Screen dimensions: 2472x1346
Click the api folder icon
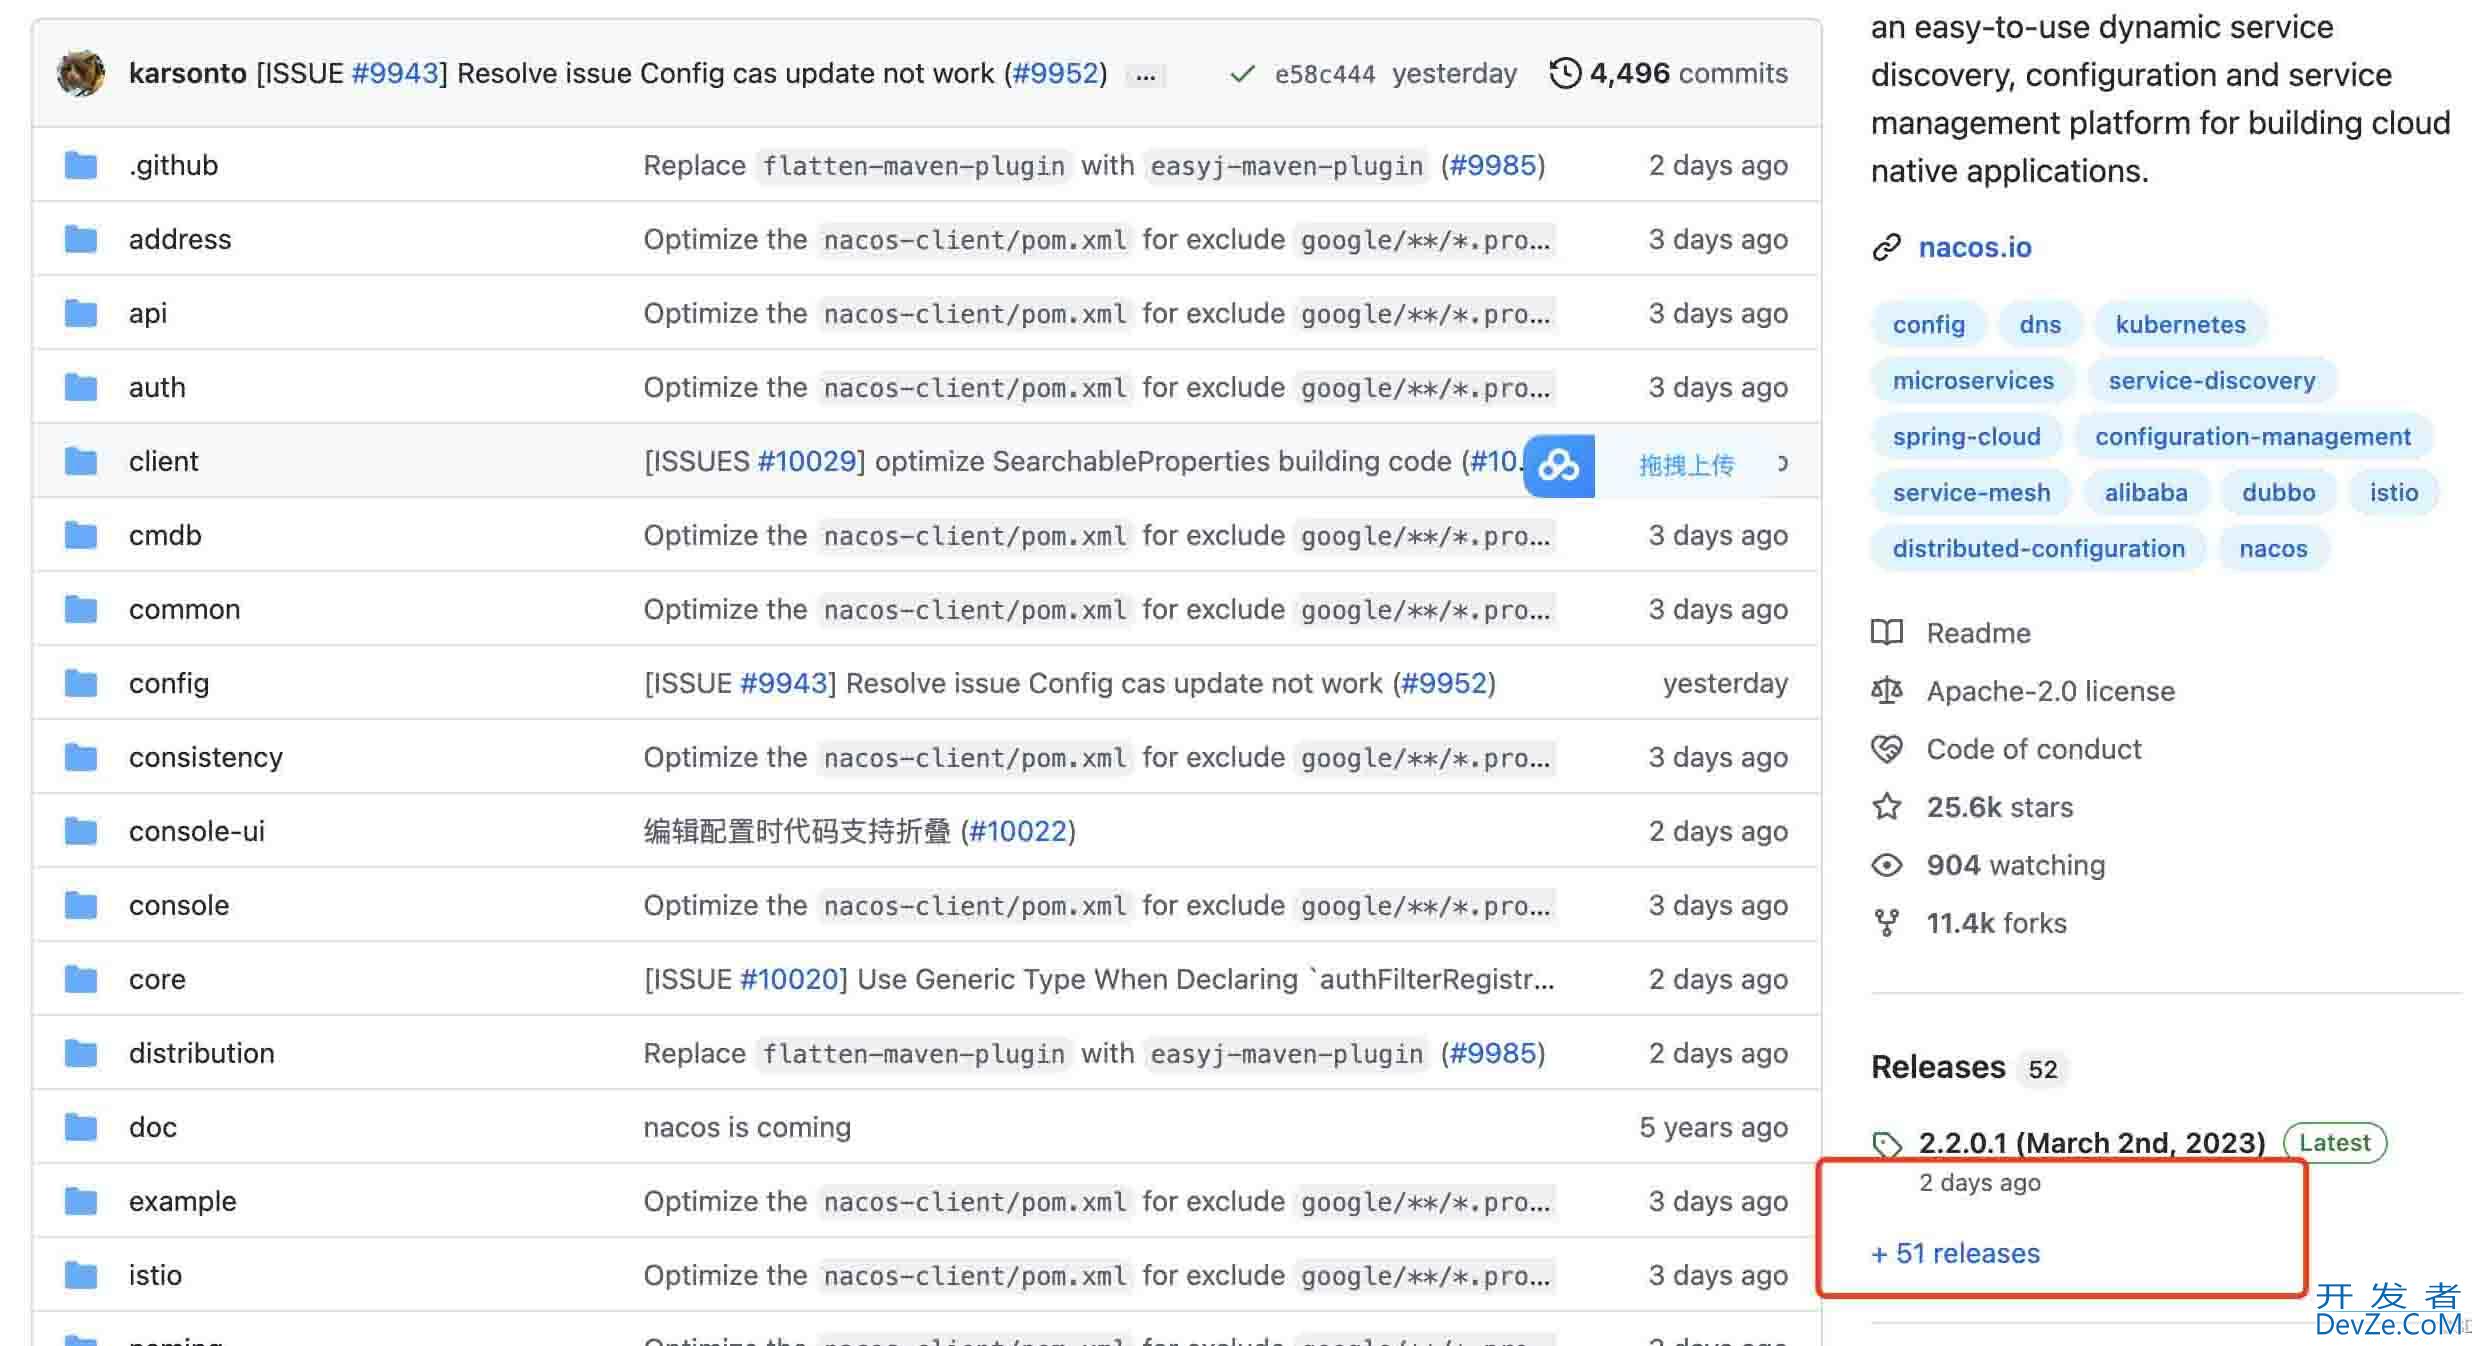(x=81, y=313)
